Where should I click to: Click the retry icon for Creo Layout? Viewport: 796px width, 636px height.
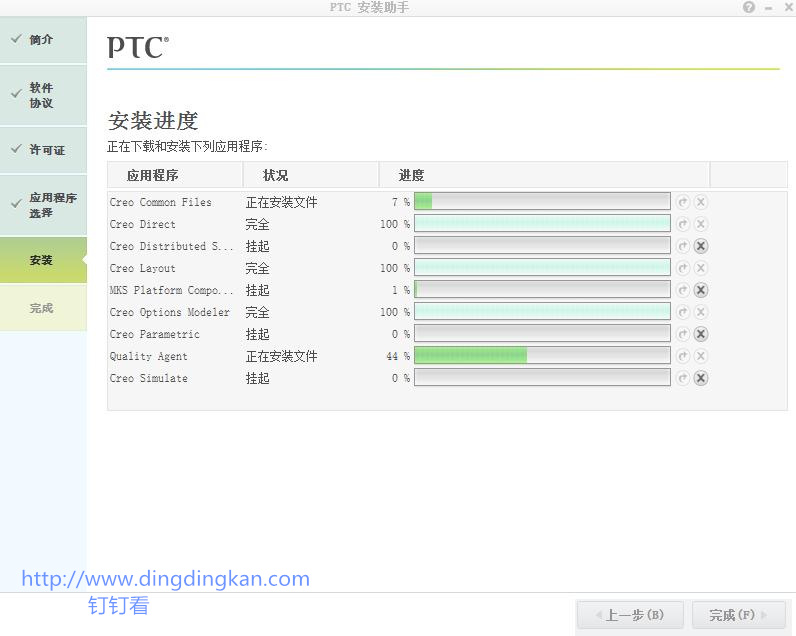coord(683,268)
